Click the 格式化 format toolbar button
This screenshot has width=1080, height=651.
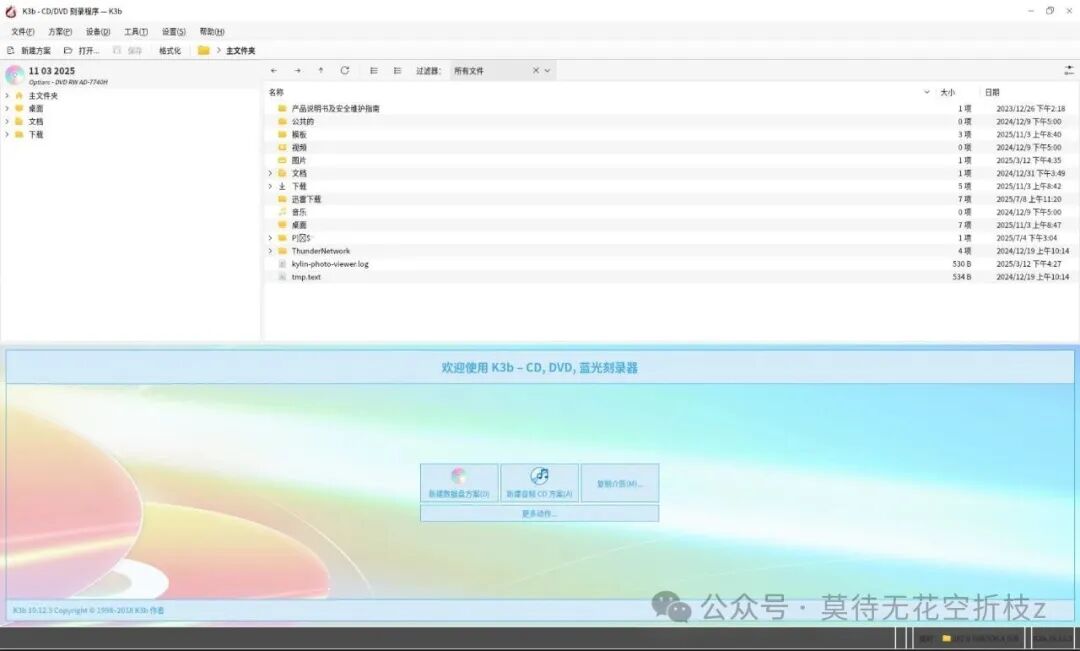click(169, 50)
